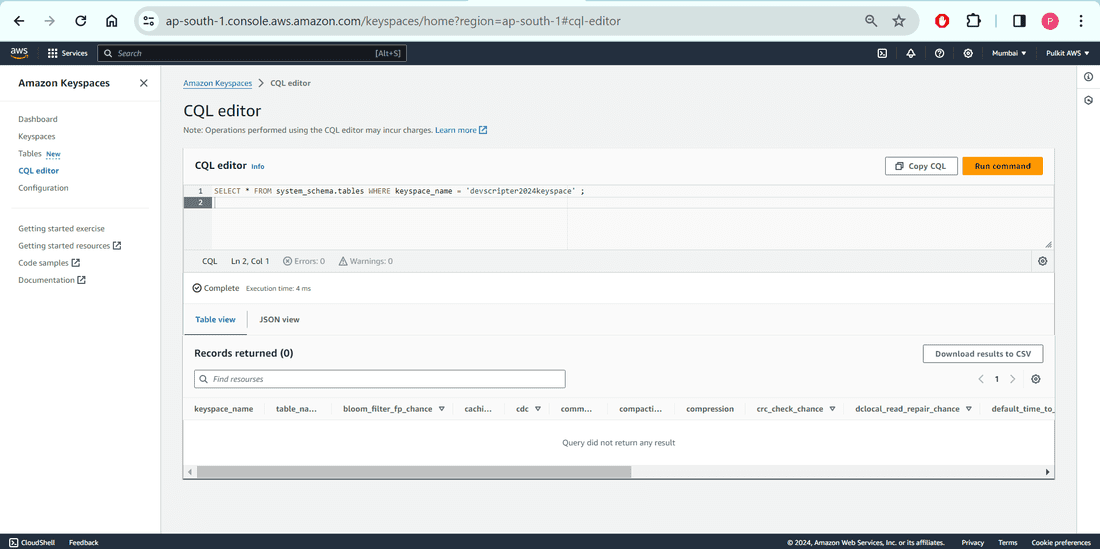Go to previous results page arrow
This screenshot has height=549, width=1100.
tap(981, 379)
